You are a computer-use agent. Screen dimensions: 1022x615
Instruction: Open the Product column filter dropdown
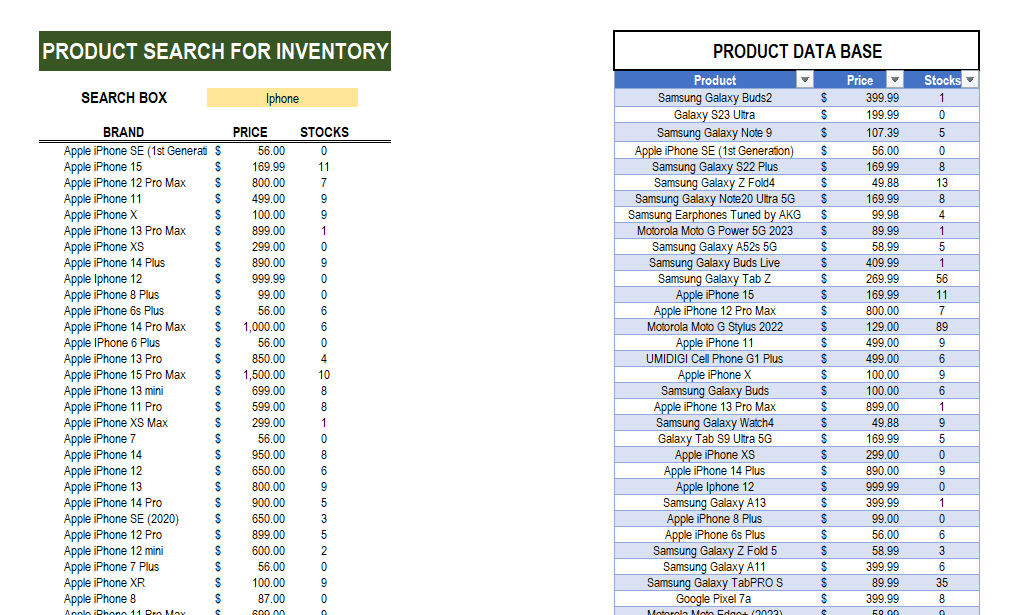point(804,80)
